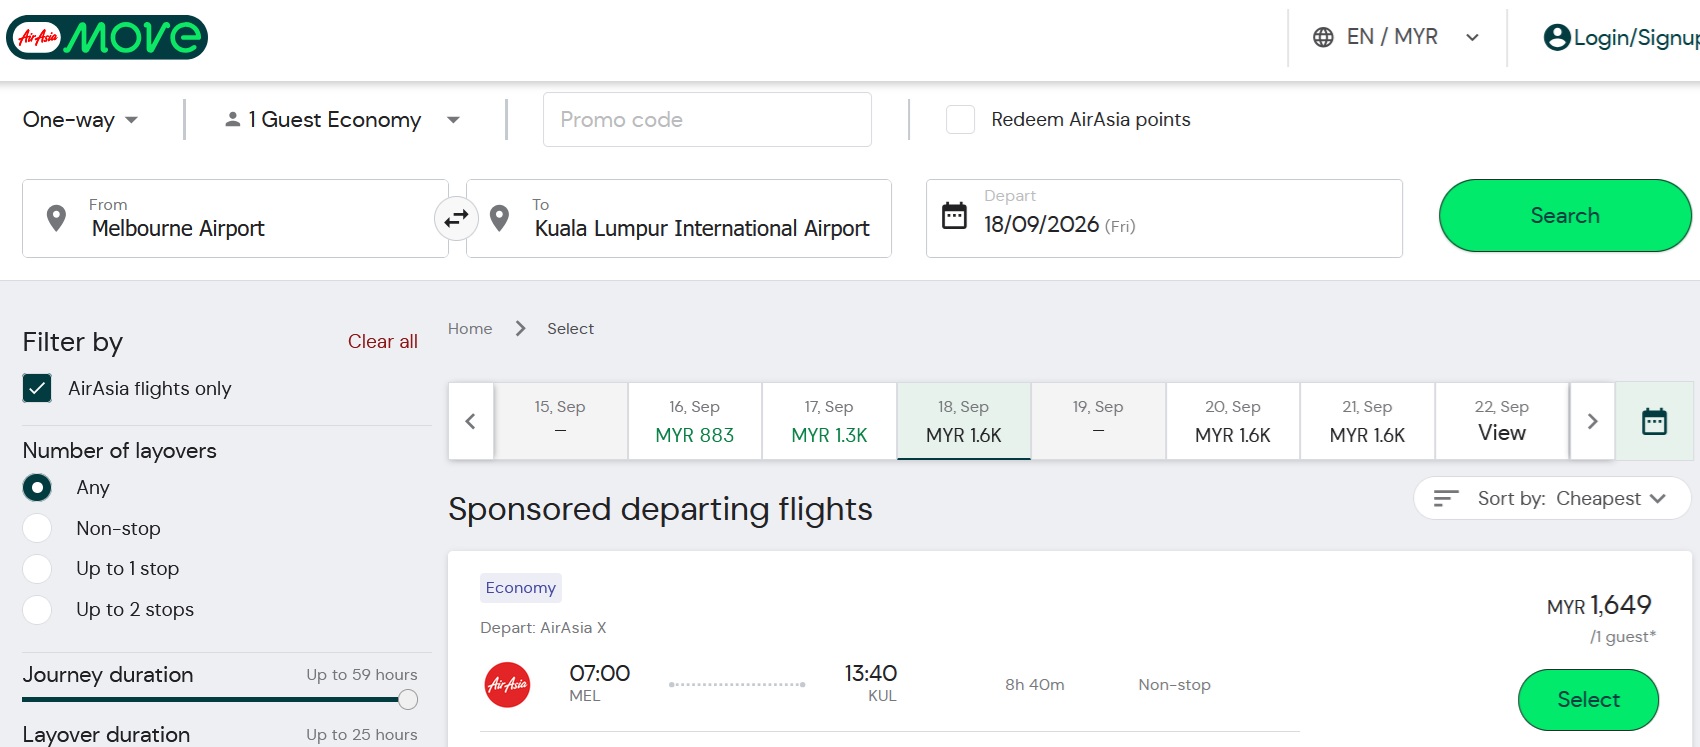Click the AirAsia airline logo on flight card
This screenshot has width=1700, height=747.
(x=507, y=685)
